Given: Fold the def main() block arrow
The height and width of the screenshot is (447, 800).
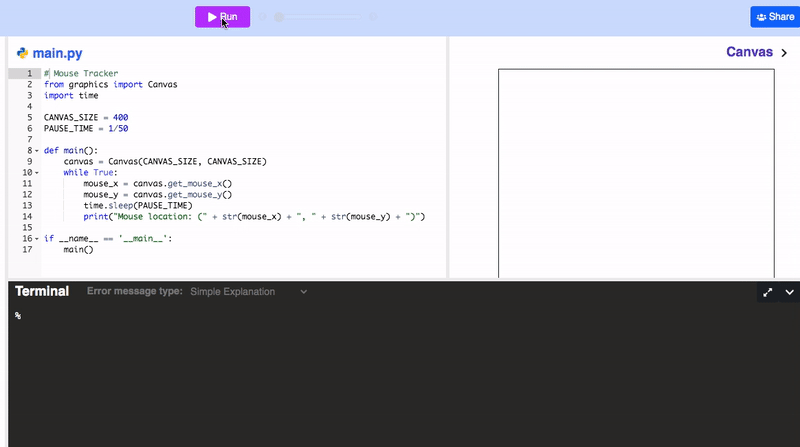Looking at the screenshot, I should coord(37,151).
